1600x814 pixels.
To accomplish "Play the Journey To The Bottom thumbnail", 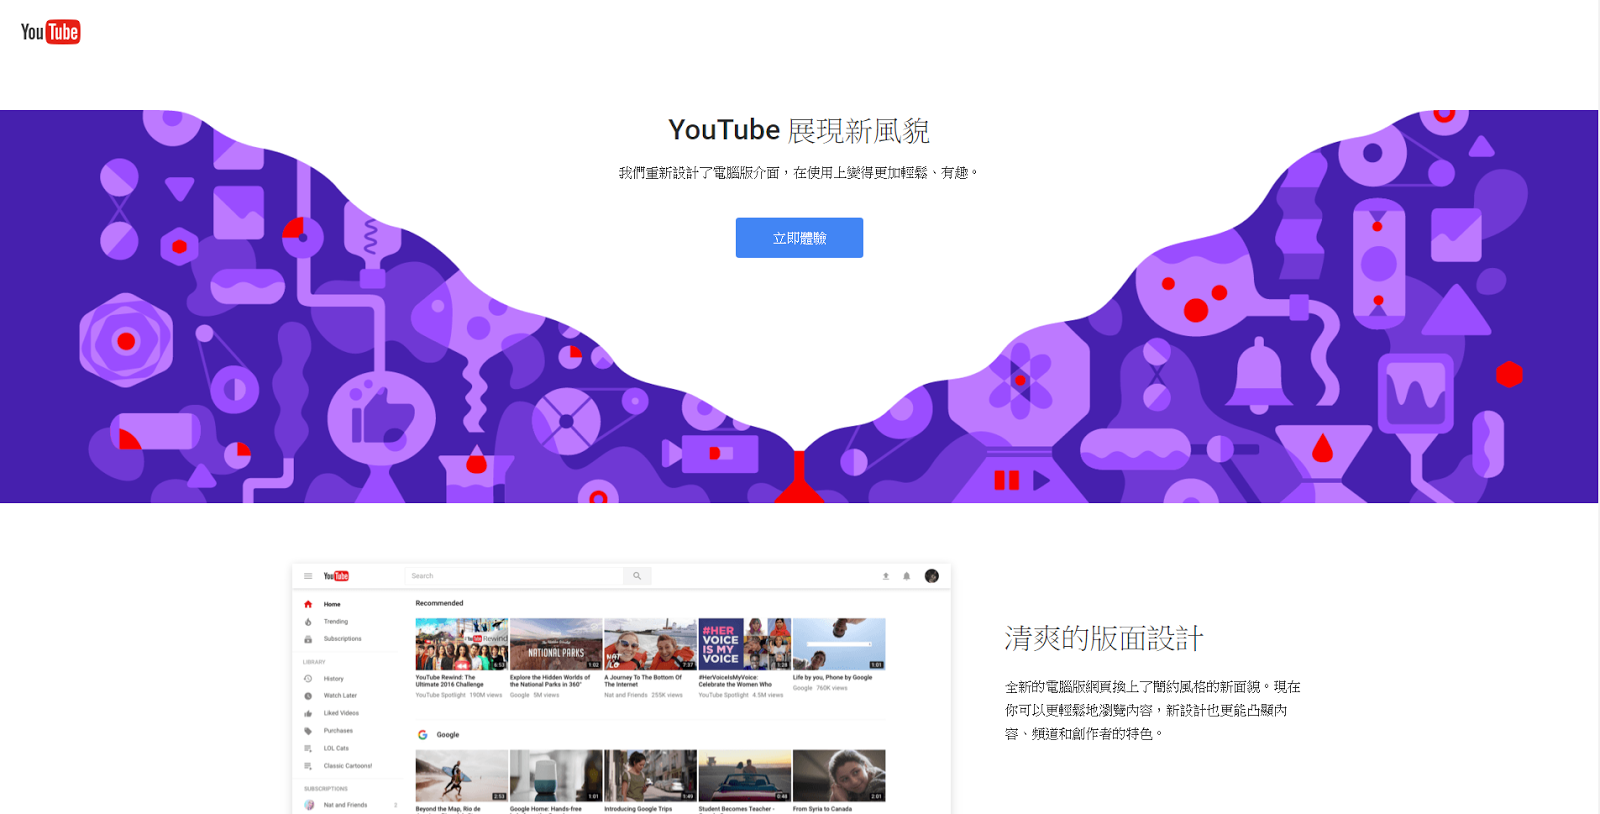I will [650, 644].
